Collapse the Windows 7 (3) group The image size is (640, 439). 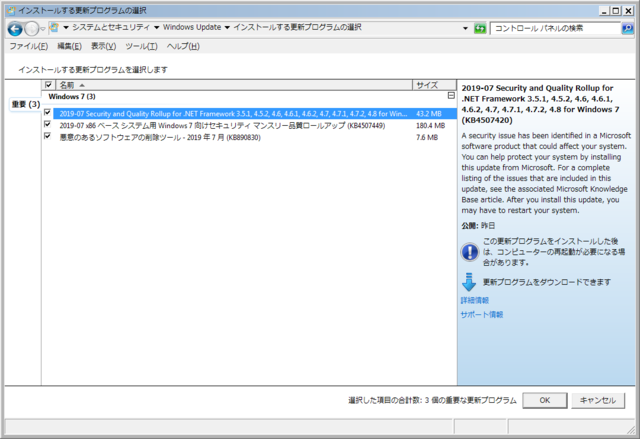pyautogui.click(x=451, y=95)
